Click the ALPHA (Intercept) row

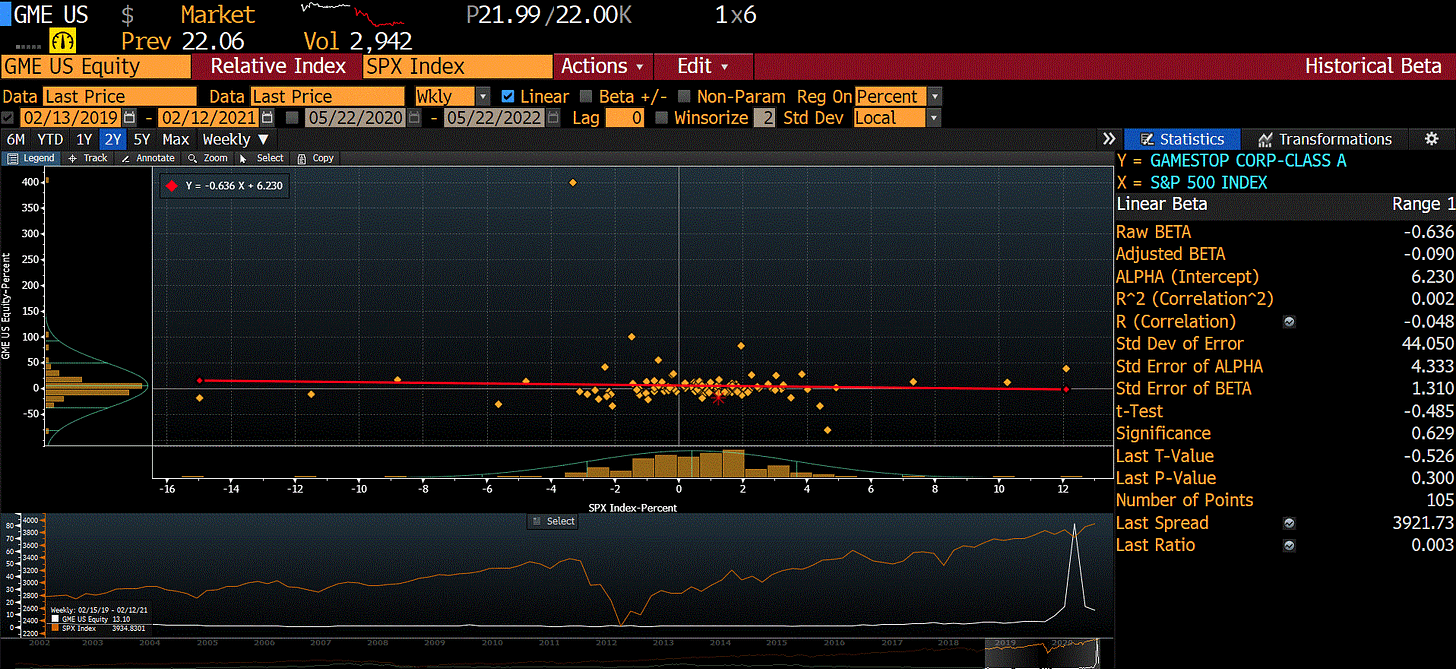[x=1284, y=277]
